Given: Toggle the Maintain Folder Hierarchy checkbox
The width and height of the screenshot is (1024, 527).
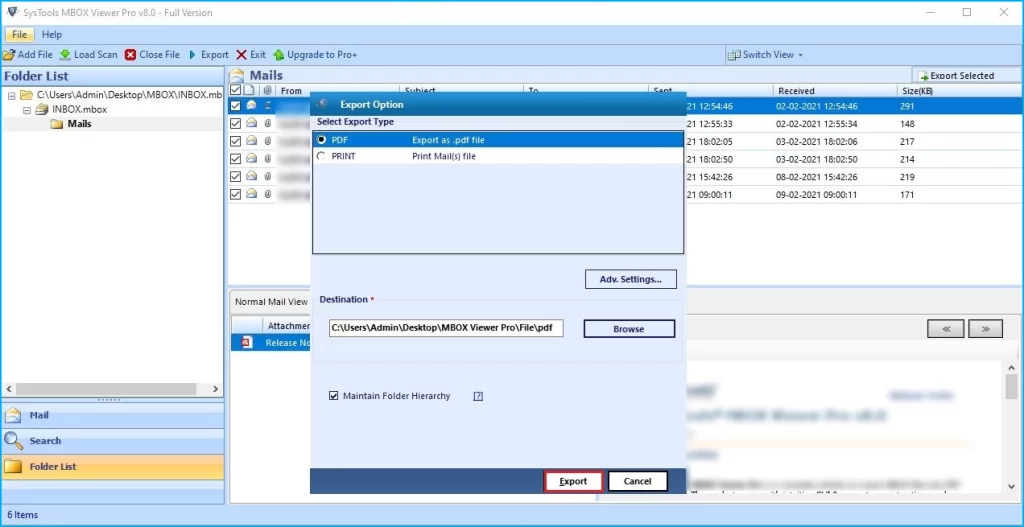Looking at the screenshot, I should (x=334, y=396).
